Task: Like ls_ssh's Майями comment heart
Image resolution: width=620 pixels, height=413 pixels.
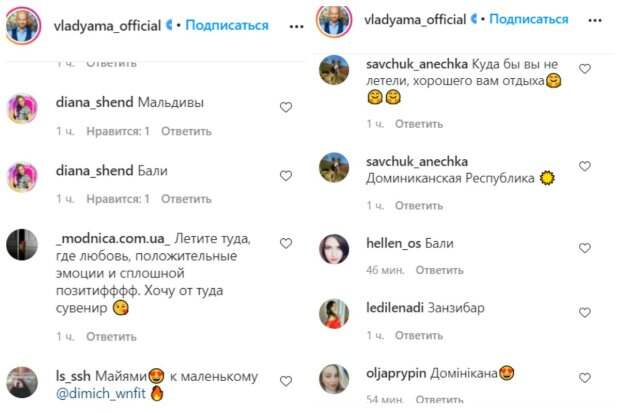Action: [286, 381]
